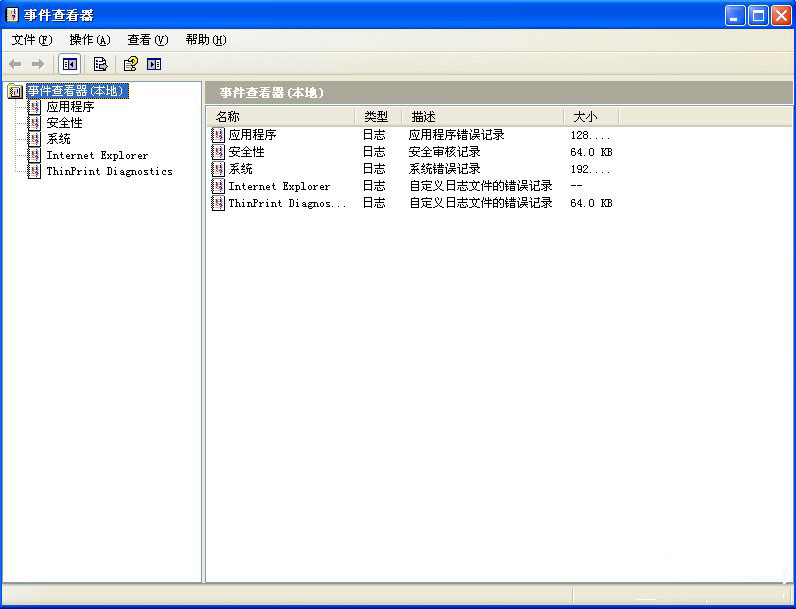Toggle the show/hide console tree button
Image resolution: width=796 pixels, height=609 pixels.
pos(70,64)
